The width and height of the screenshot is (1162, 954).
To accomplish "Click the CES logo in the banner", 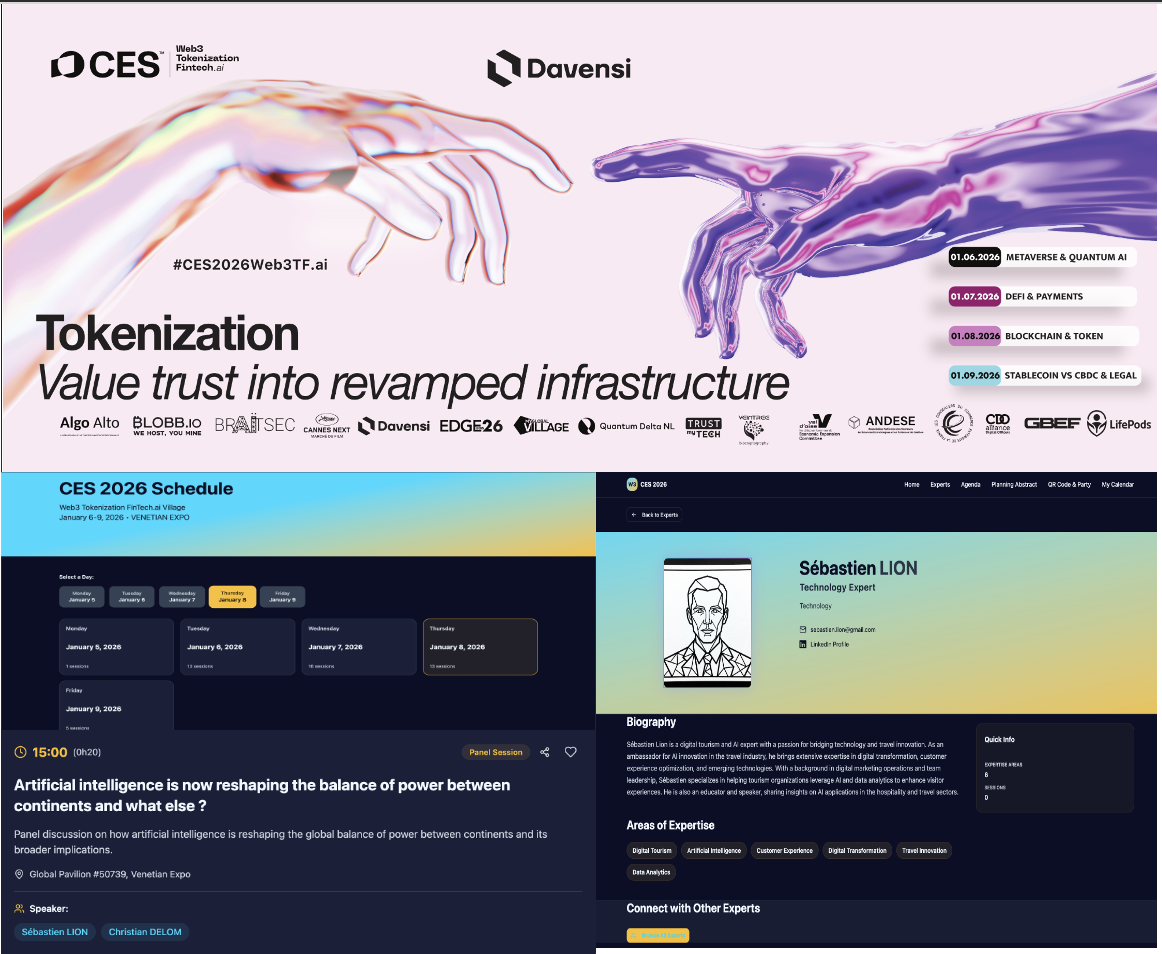I will [x=105, y=64].
